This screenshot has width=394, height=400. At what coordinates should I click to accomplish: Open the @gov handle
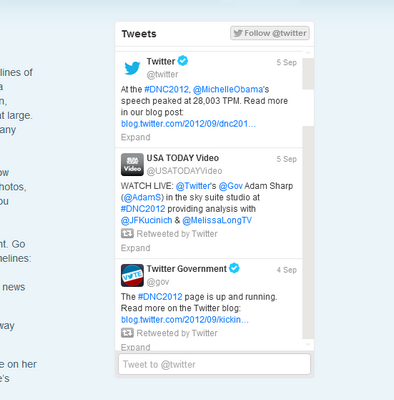[x=158, y=282]
